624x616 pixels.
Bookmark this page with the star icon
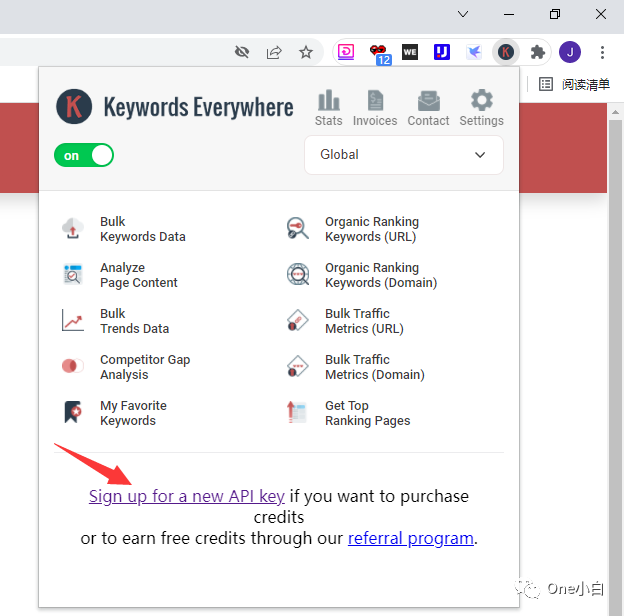(x=306, y=52)
